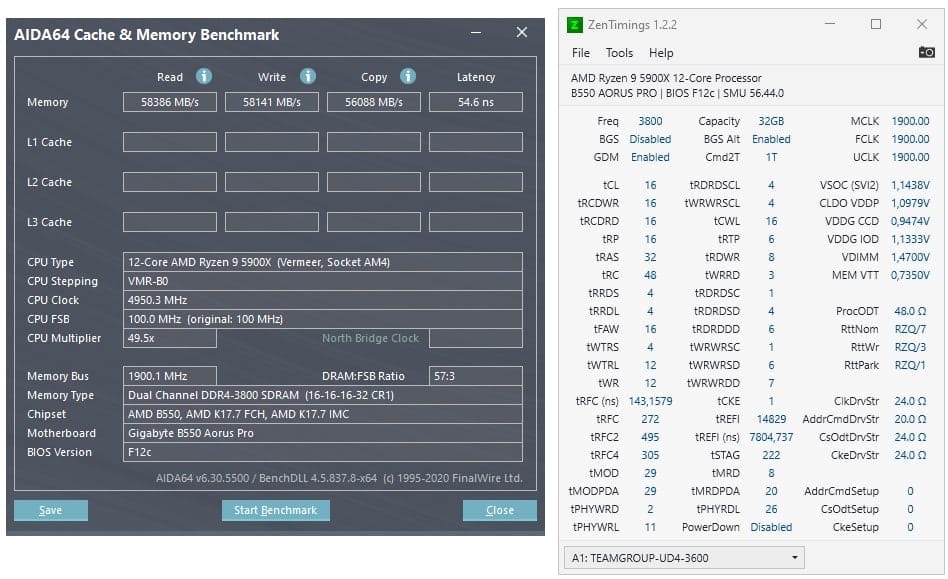Screen dimensions: 948x579
Task: Click the BGS value Disabled
Action: pyautogui.click(x=650, y=139)
